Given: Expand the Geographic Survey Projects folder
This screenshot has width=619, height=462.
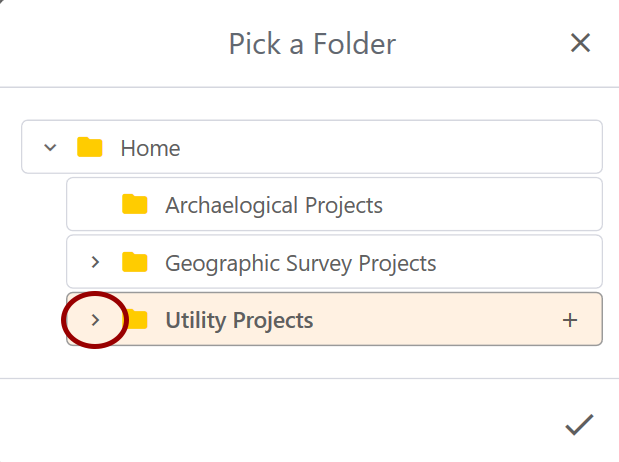Looking at the screenshot, I should pos(95,262).
